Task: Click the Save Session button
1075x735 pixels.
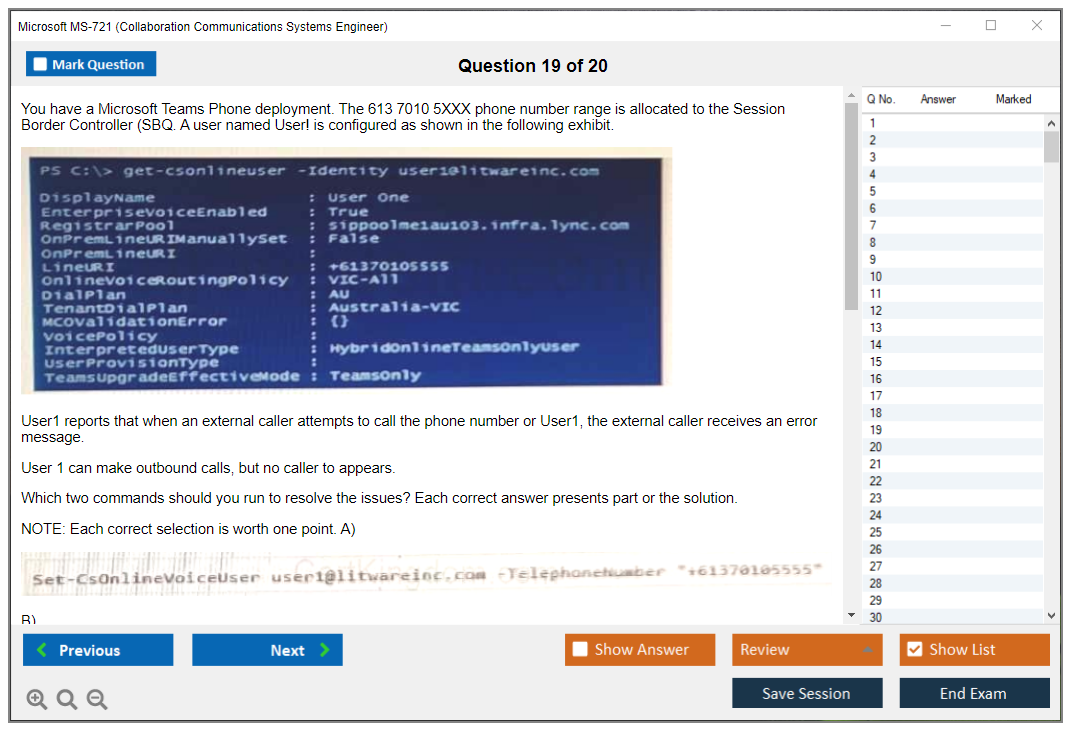Action: [807, 693]
